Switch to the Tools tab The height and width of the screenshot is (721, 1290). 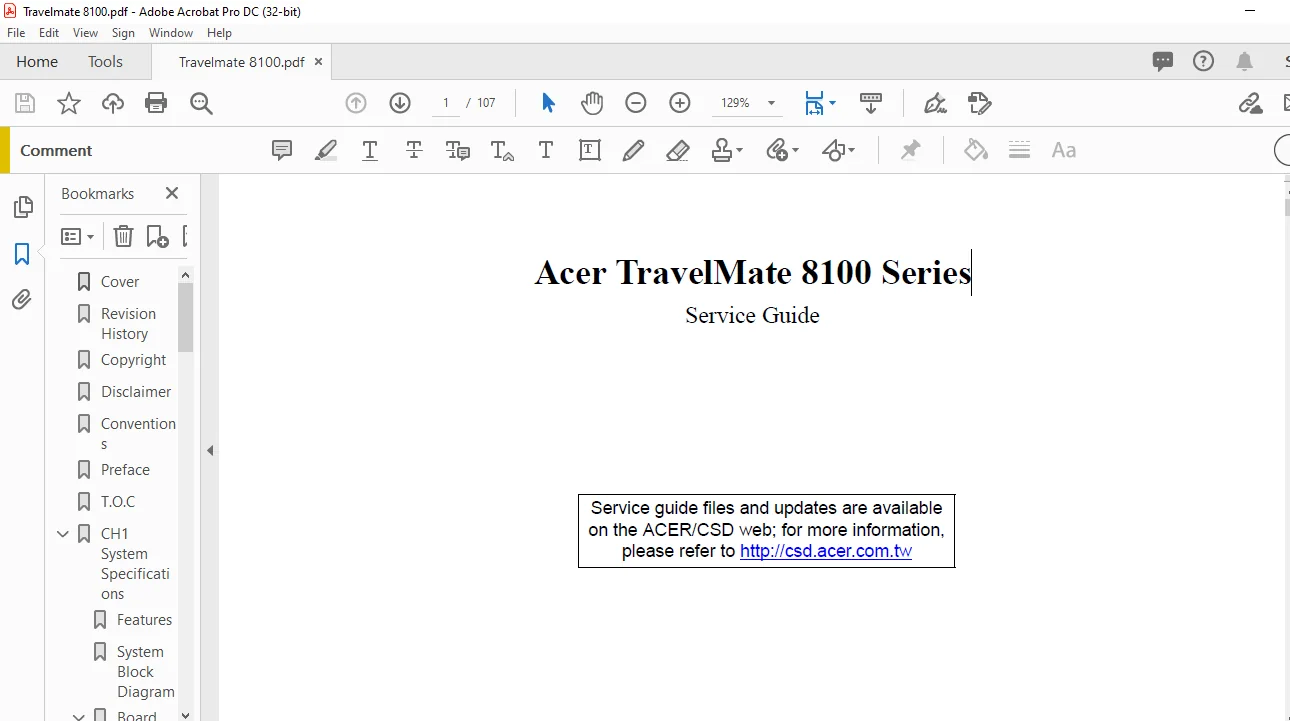pos(105,61)
